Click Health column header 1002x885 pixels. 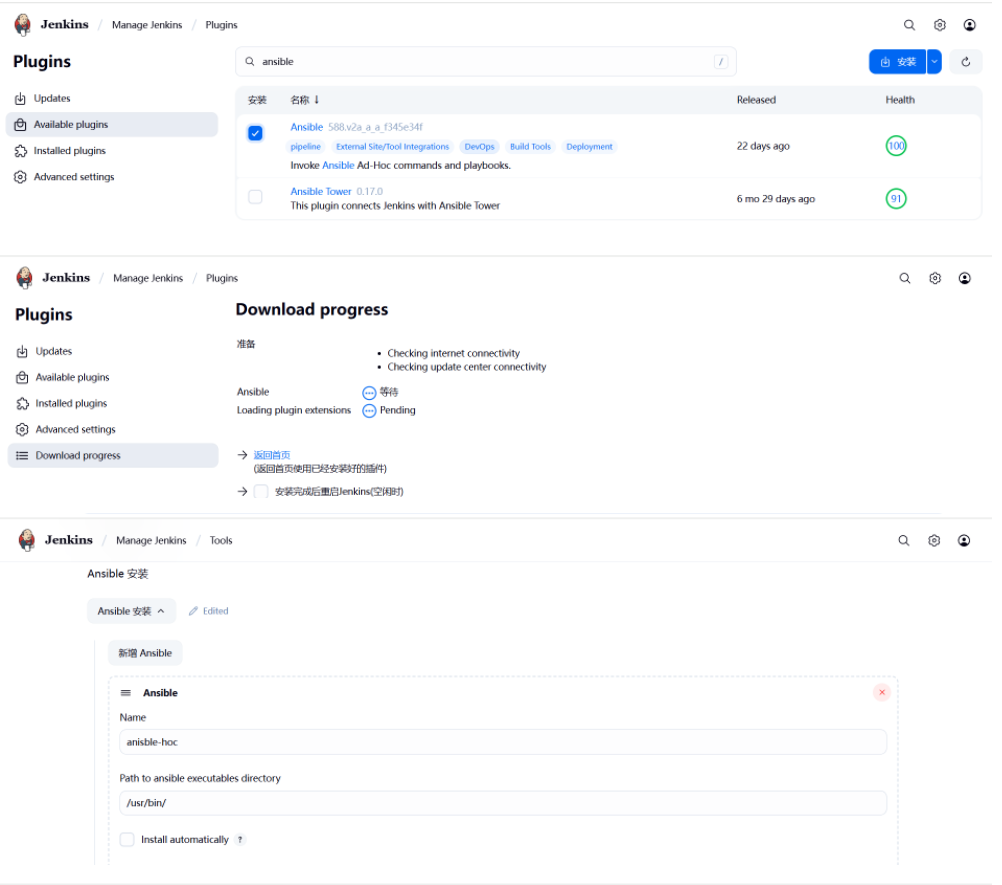tap(900, 100)
